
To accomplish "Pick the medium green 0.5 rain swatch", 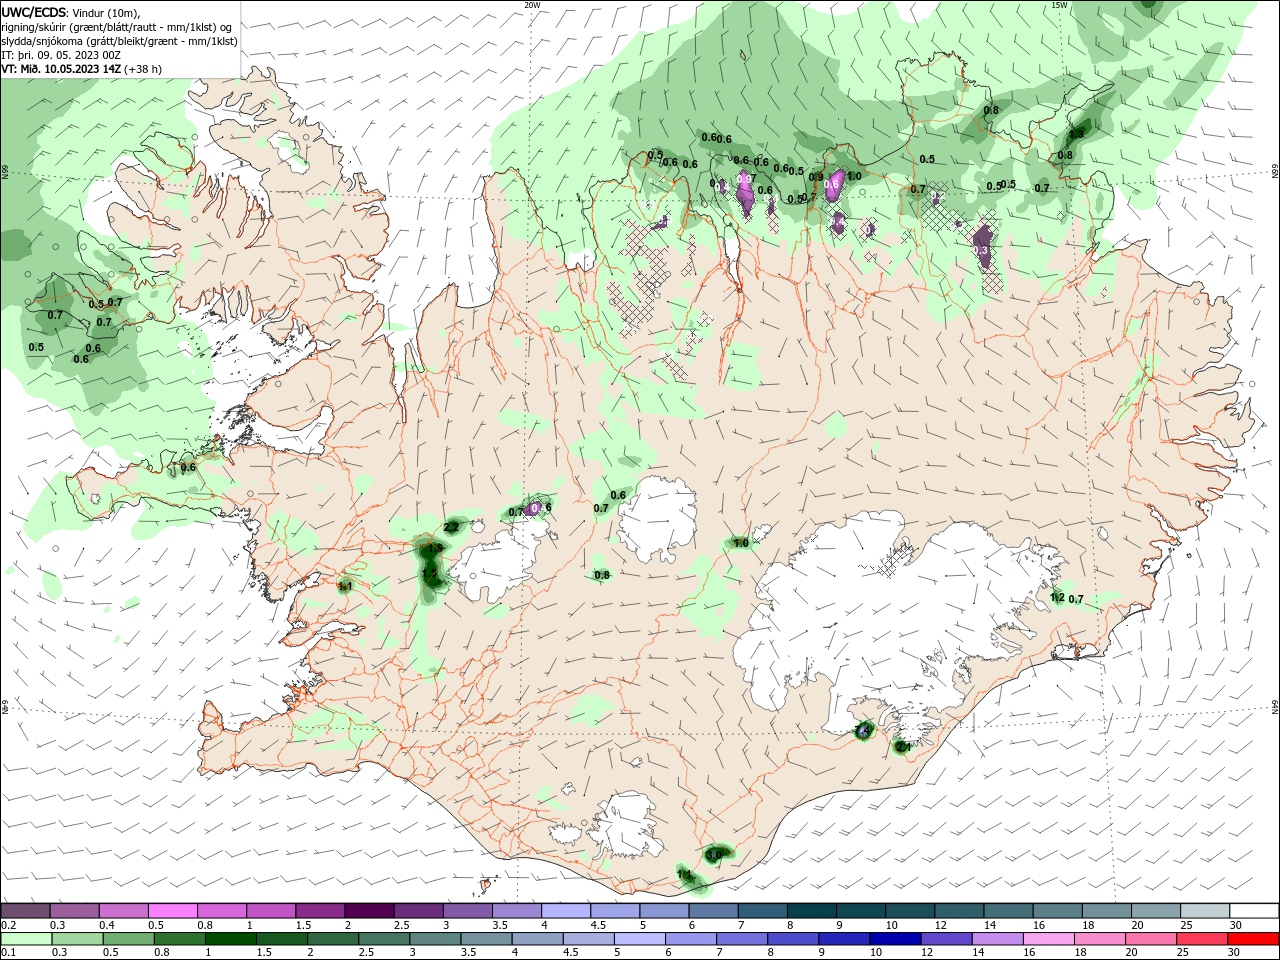I will point(128,939).
